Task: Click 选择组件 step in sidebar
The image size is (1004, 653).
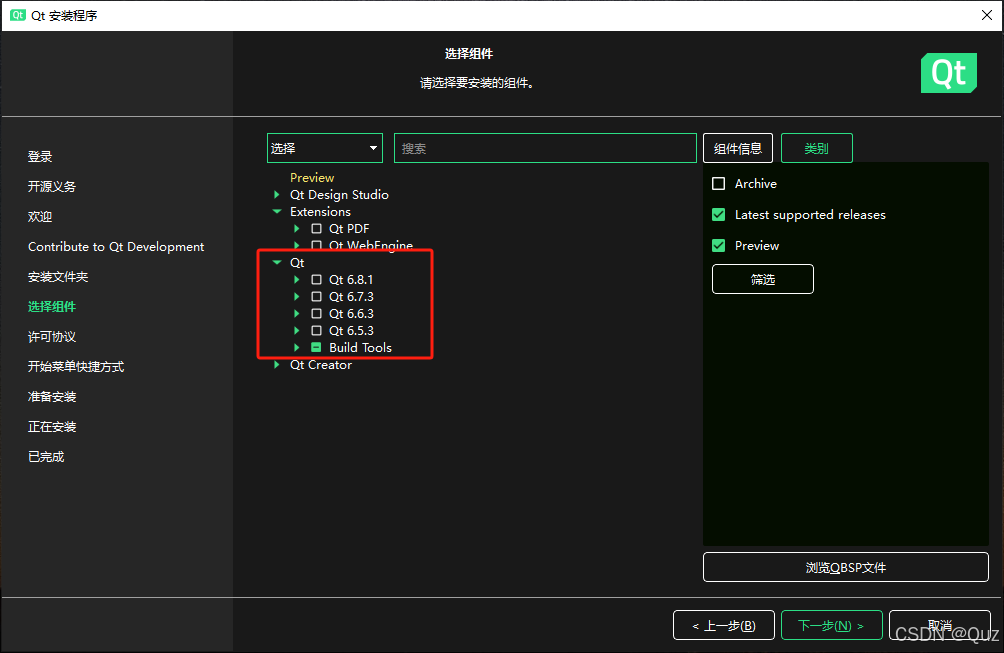Action: 52,307
